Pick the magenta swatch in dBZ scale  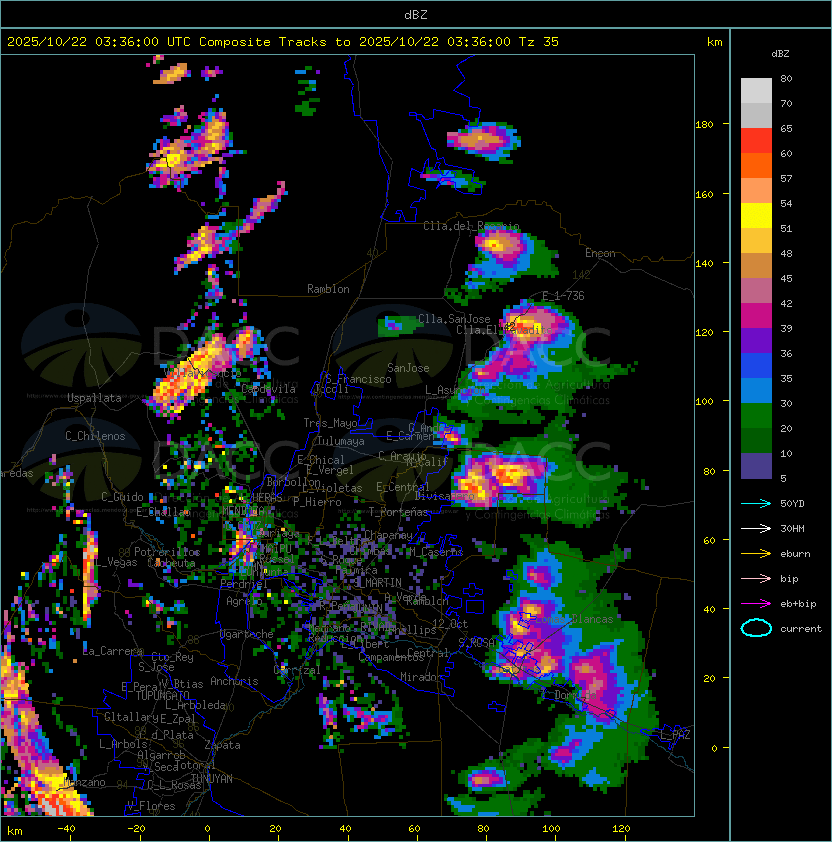click(756, 316)
